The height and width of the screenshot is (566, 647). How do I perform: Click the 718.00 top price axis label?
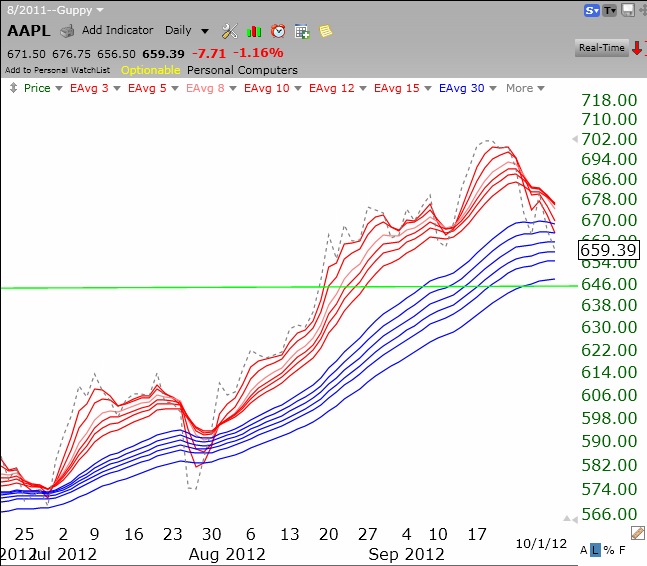click(609, 100)
